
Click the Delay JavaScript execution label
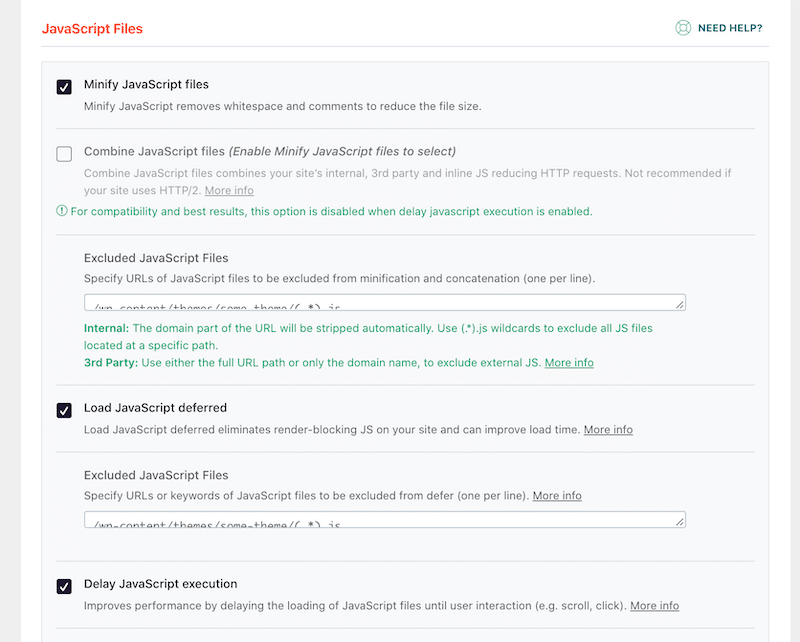(x=160, y=584)
